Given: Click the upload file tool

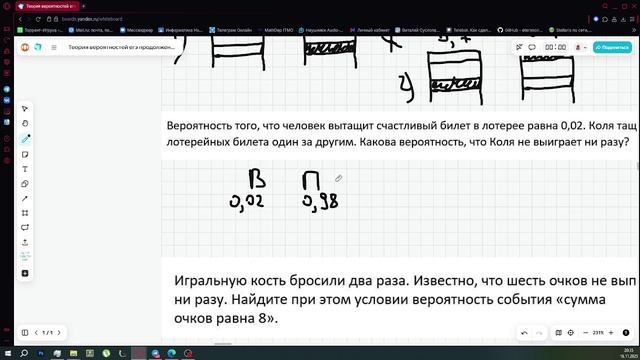Looking at the screenshot, I should point(25,242).
